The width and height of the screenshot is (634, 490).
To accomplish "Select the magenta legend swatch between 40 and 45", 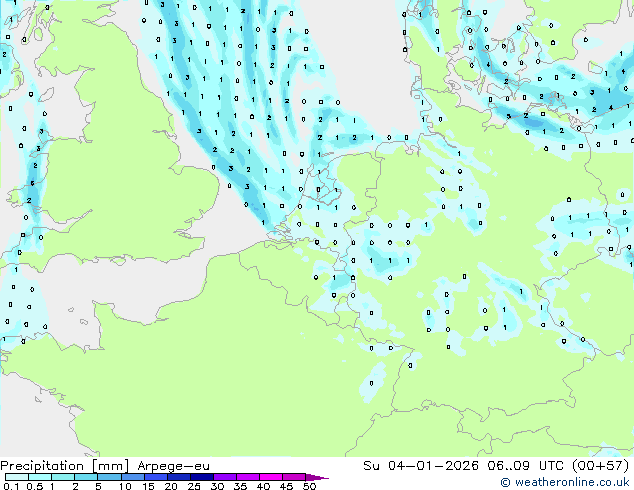I will [271, 477].
